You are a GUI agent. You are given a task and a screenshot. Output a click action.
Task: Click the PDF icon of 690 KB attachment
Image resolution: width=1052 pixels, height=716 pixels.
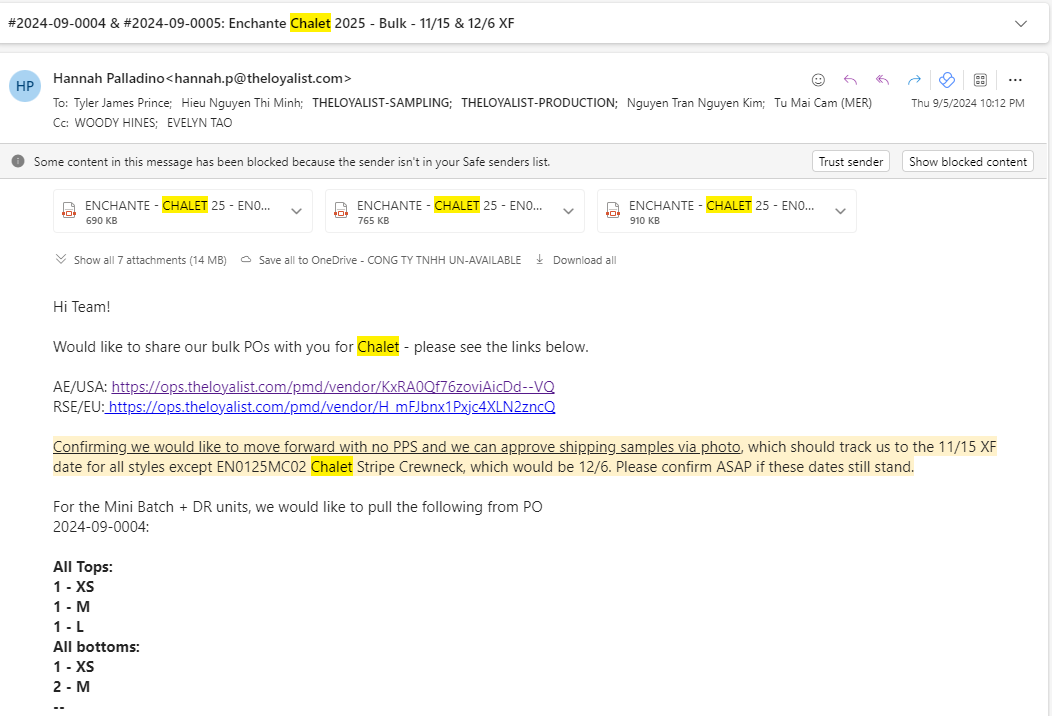click(x=69, y=211)
